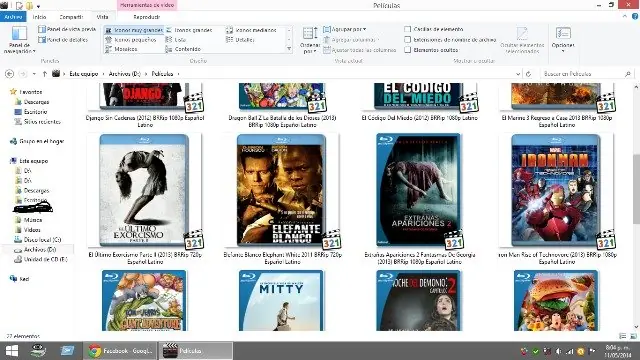
Task: Click Herramientas de vídeo contextual tab
Action: point(147,5)
